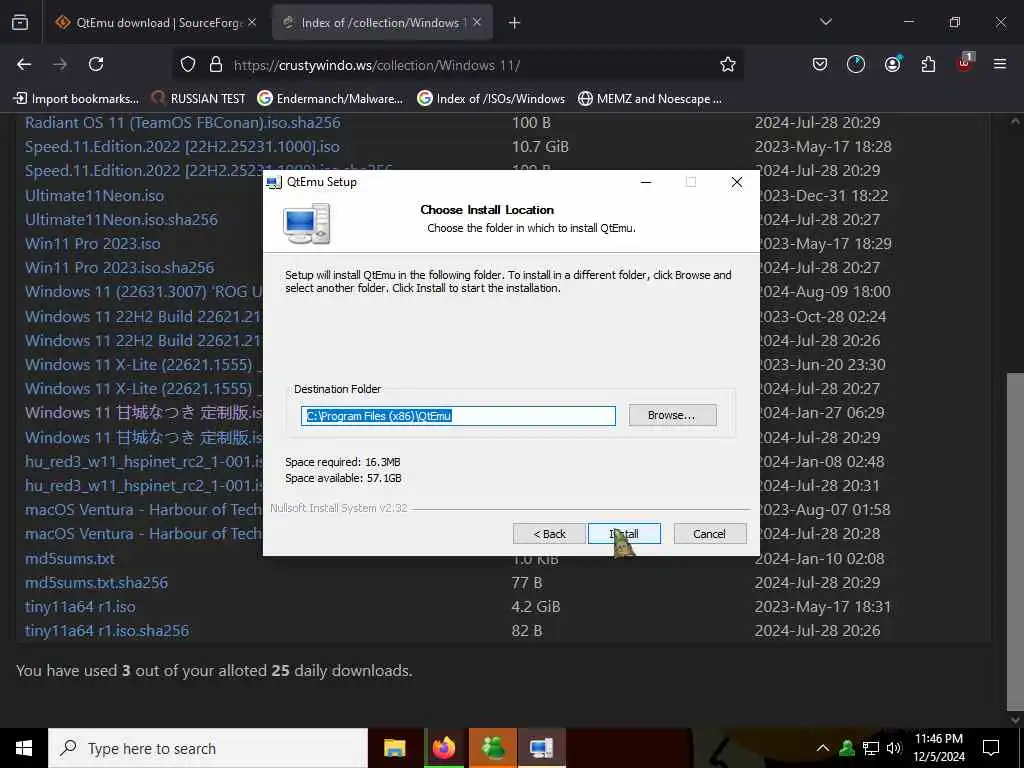1024x768 pixels.
Task: Open the Ultimate11Neon.iso.sha256 link
Action: [x=121, y=220]
